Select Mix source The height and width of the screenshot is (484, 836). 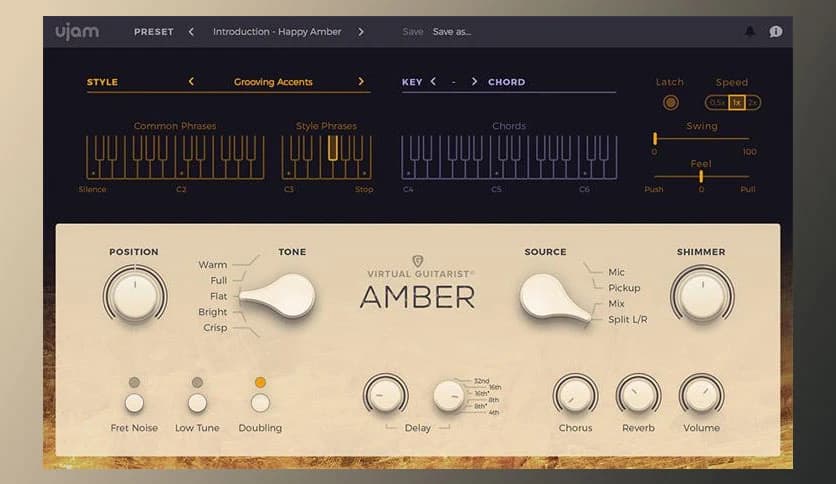(x=616, y=303)
